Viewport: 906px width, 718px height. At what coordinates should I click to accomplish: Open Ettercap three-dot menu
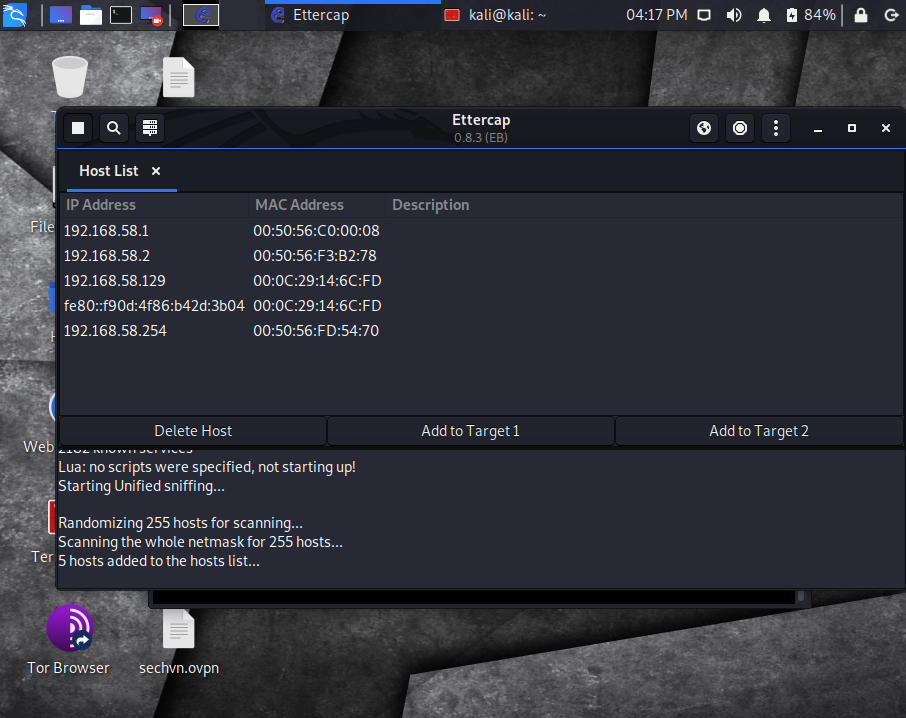(775, 128)
